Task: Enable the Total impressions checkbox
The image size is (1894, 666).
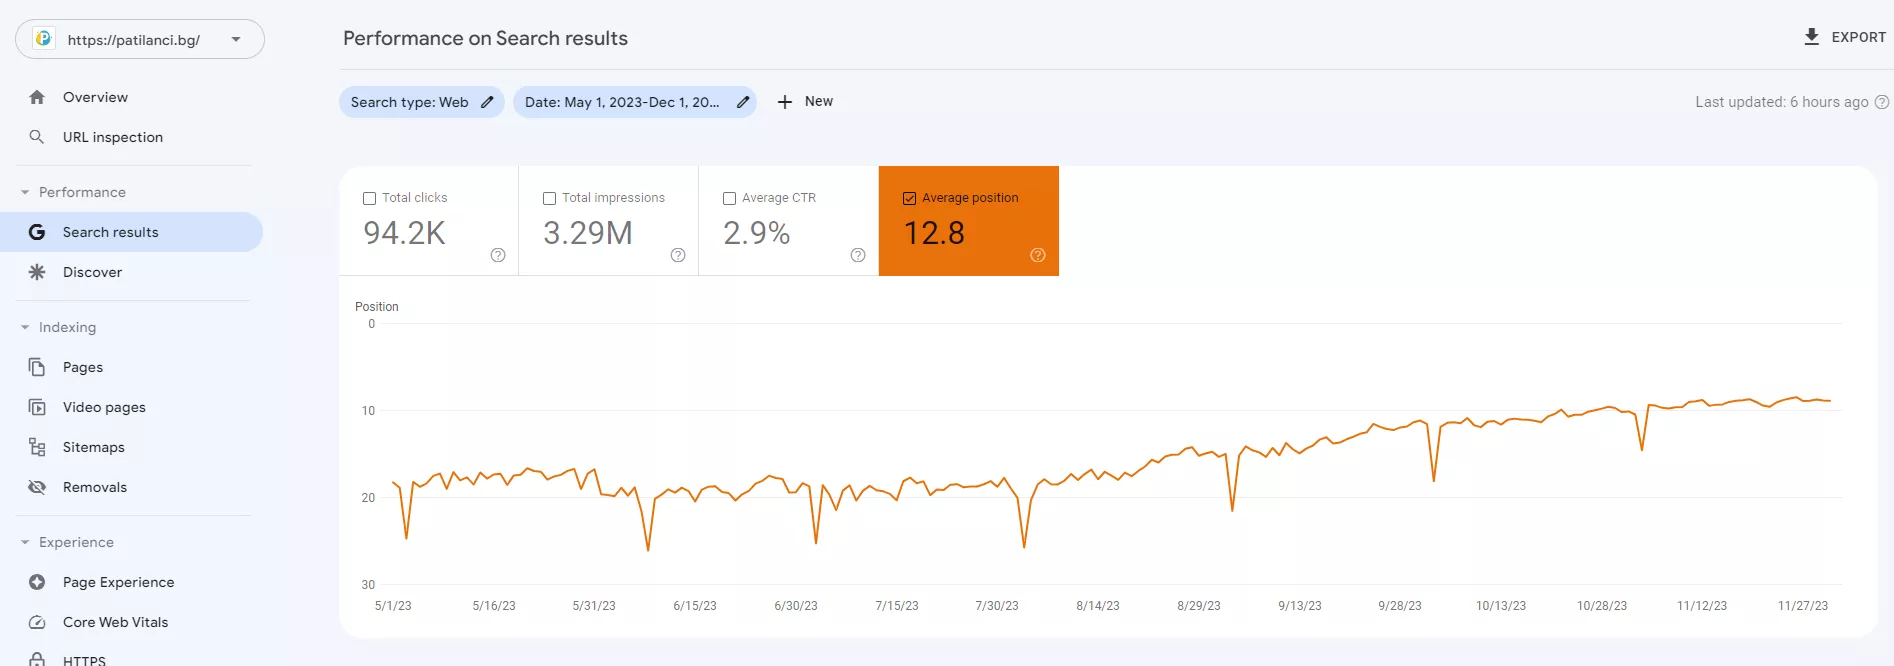Action: tap(549, 198)
